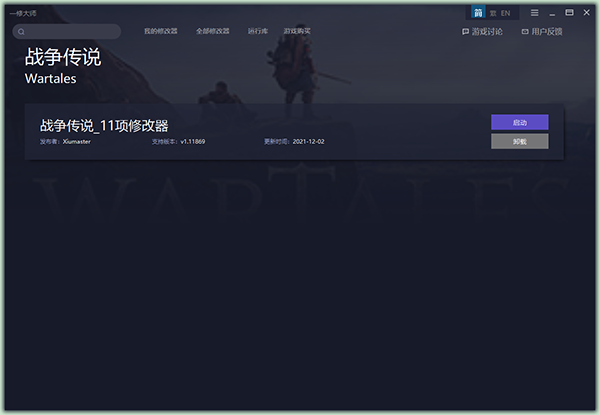Click the 战争传说 game heading
The image size is (600, 415).
click(x=63, y=57)
